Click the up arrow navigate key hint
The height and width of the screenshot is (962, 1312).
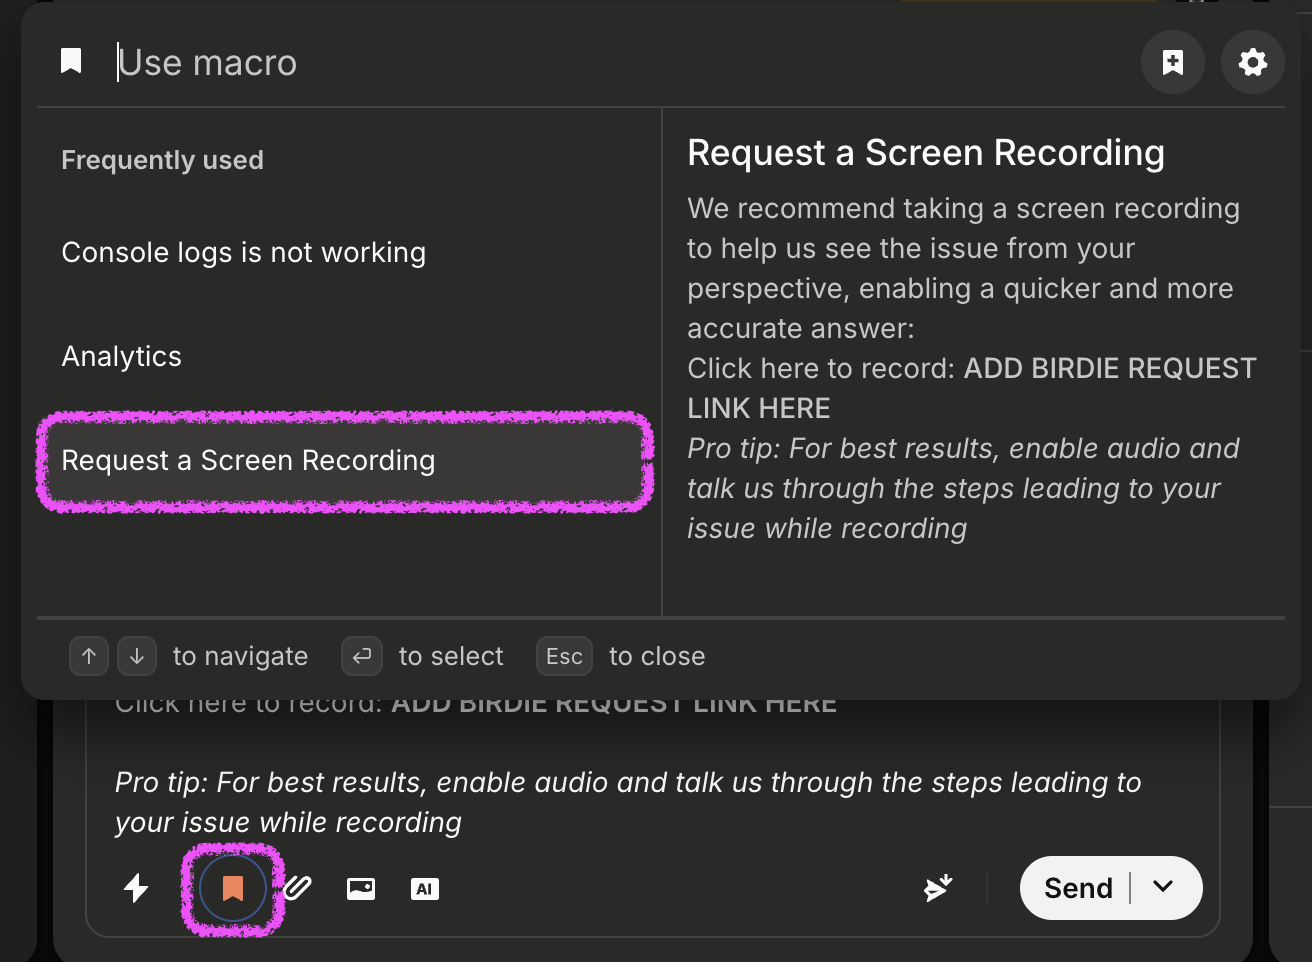(x=89, y=657)
